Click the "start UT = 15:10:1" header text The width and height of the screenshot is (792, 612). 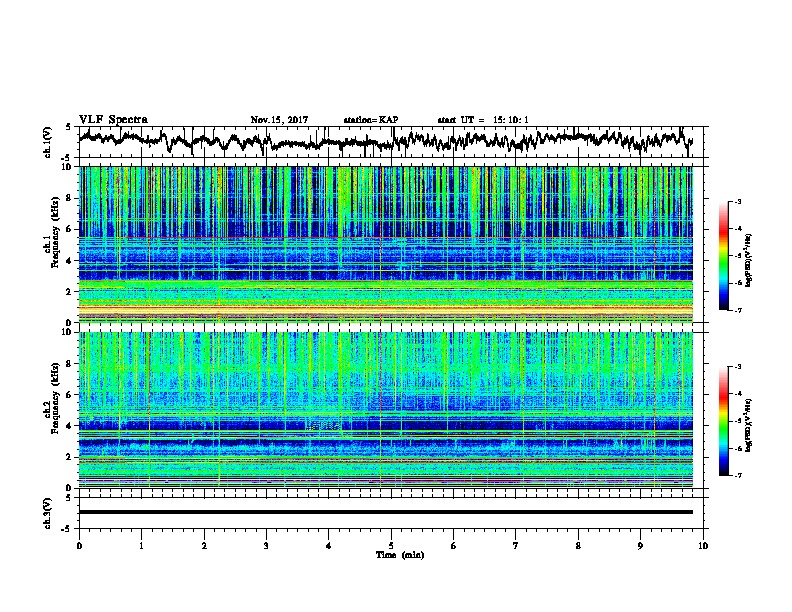click(x=483, y=120)
